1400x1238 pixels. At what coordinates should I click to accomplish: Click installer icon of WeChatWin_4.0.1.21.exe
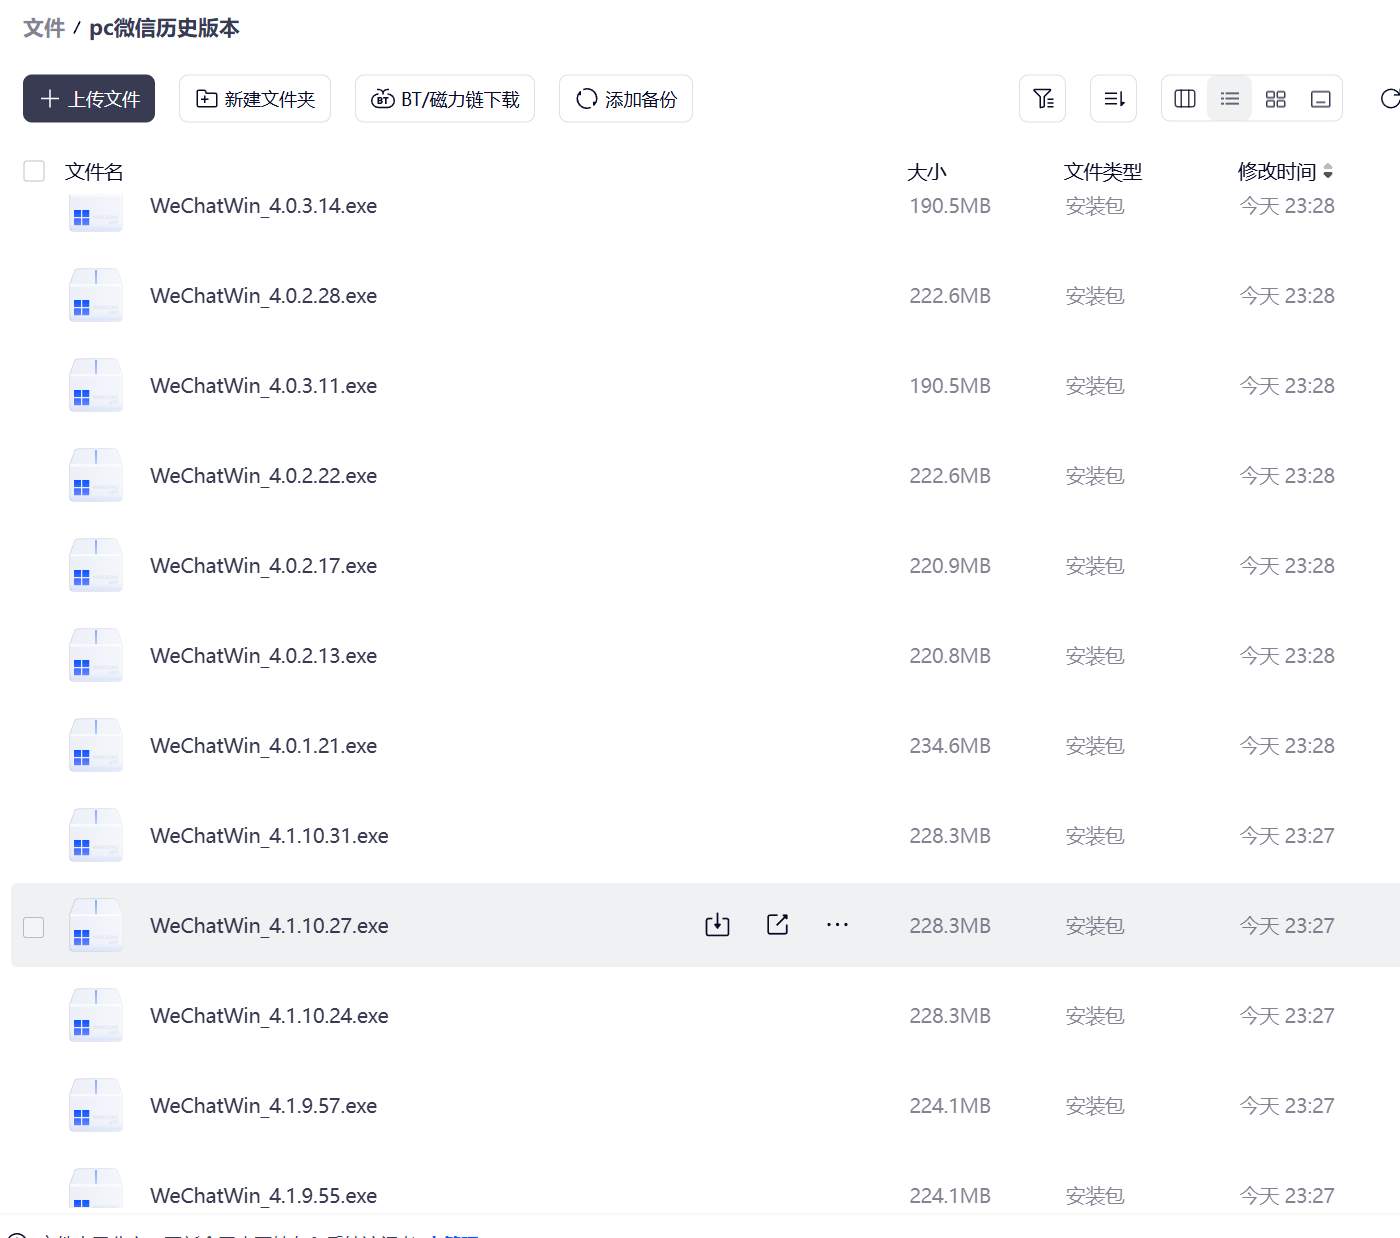[96, 745]
